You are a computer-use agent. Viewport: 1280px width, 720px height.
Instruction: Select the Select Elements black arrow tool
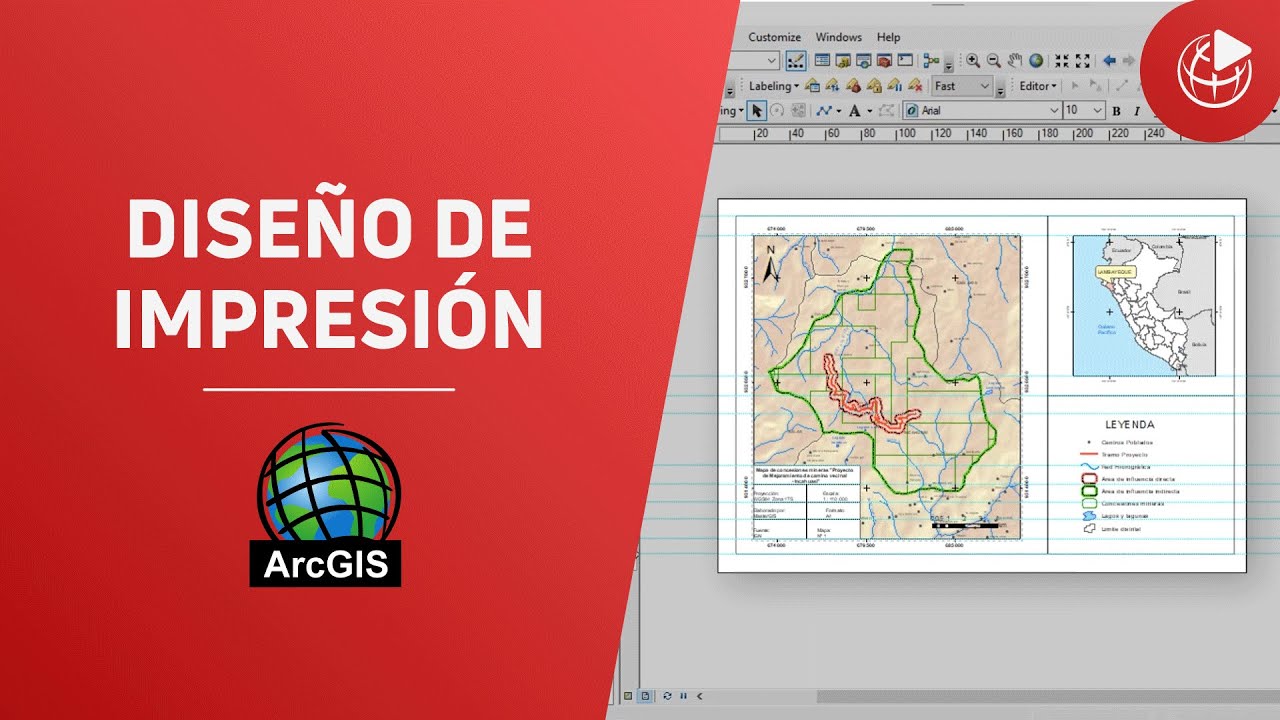tap(757, 111)
